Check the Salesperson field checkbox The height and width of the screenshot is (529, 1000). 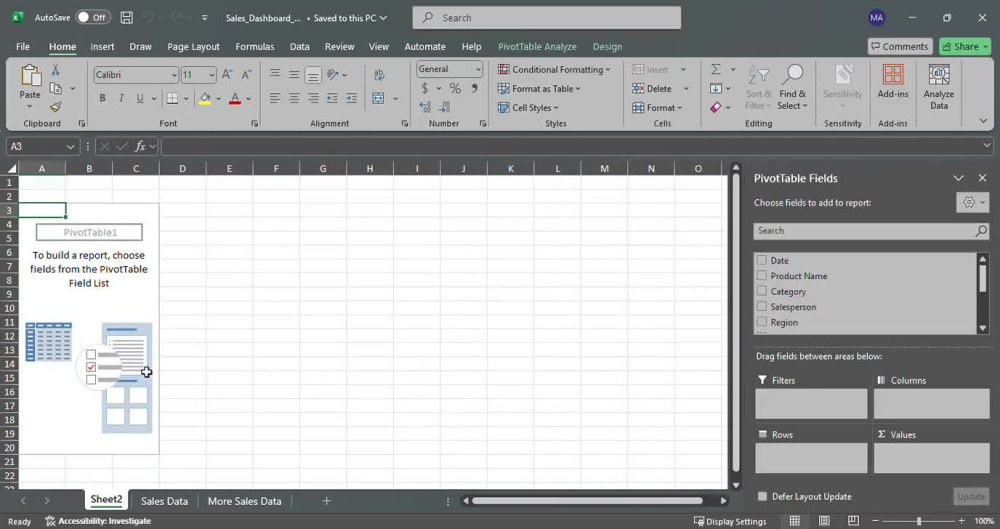761,306
